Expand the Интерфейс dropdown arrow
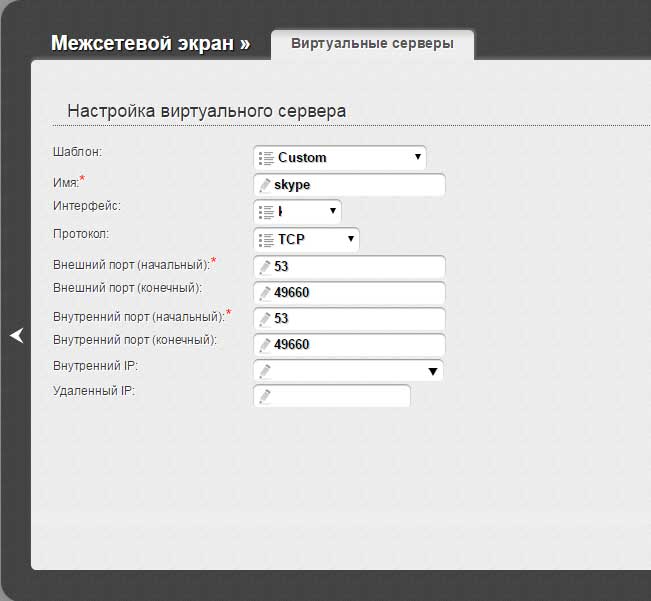The image size is (651, 601). pos(332,212)
